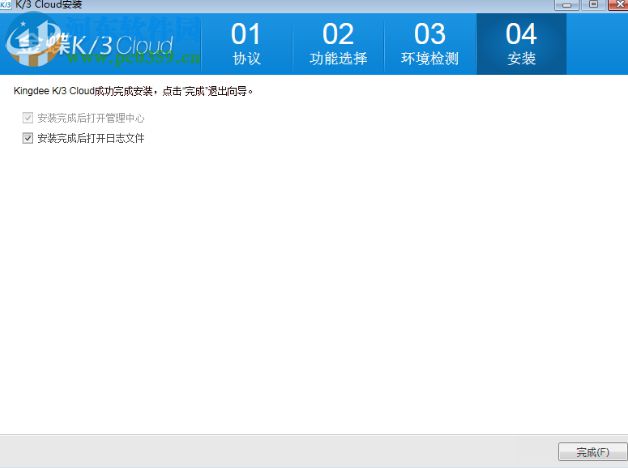Viewport: 628px width, 468px height.
Task: Select step 02 功能选择 tab
Action: point(338,44)
